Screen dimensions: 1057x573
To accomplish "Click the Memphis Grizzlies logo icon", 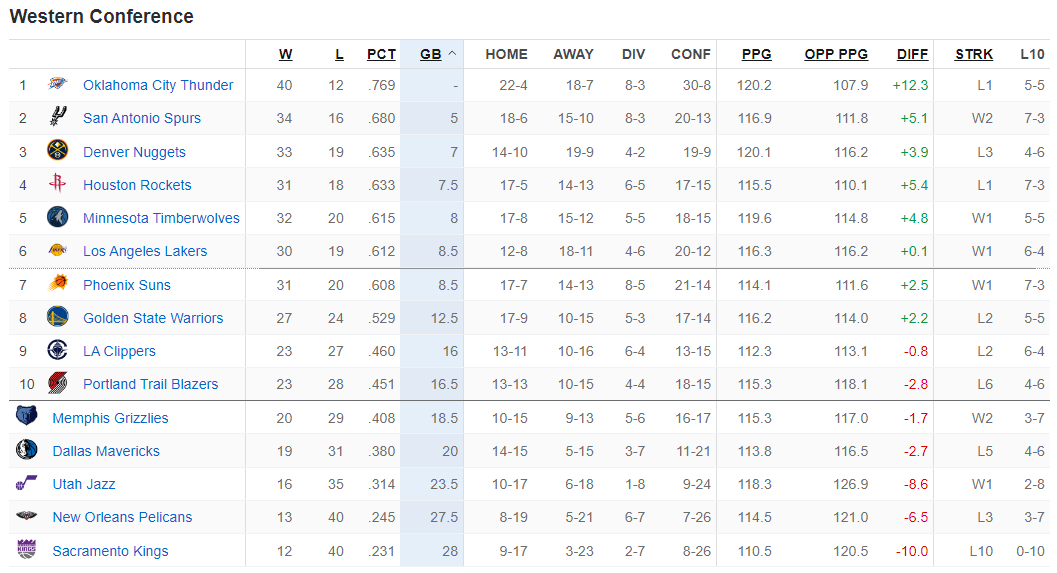I will click(x=26, y=417).
